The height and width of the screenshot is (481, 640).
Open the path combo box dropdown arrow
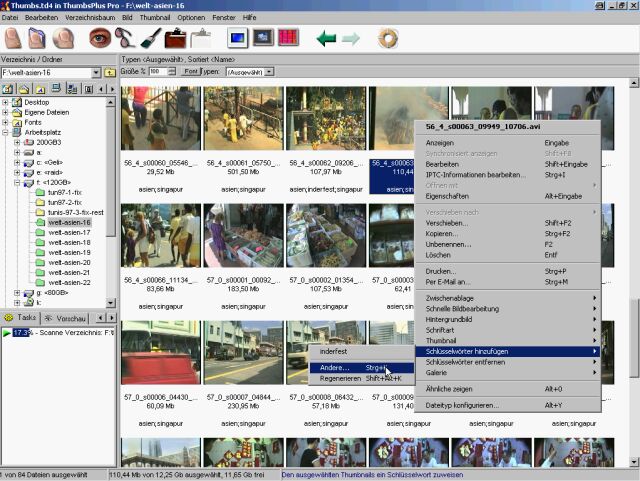click(x=96, y=73)
